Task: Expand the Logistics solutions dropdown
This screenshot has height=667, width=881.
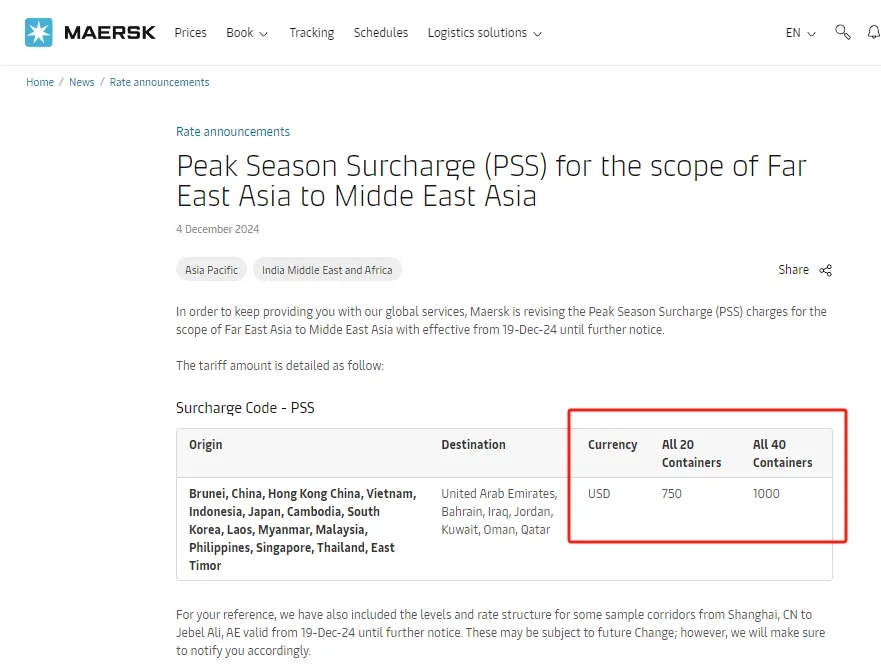Action: [484, 33]
